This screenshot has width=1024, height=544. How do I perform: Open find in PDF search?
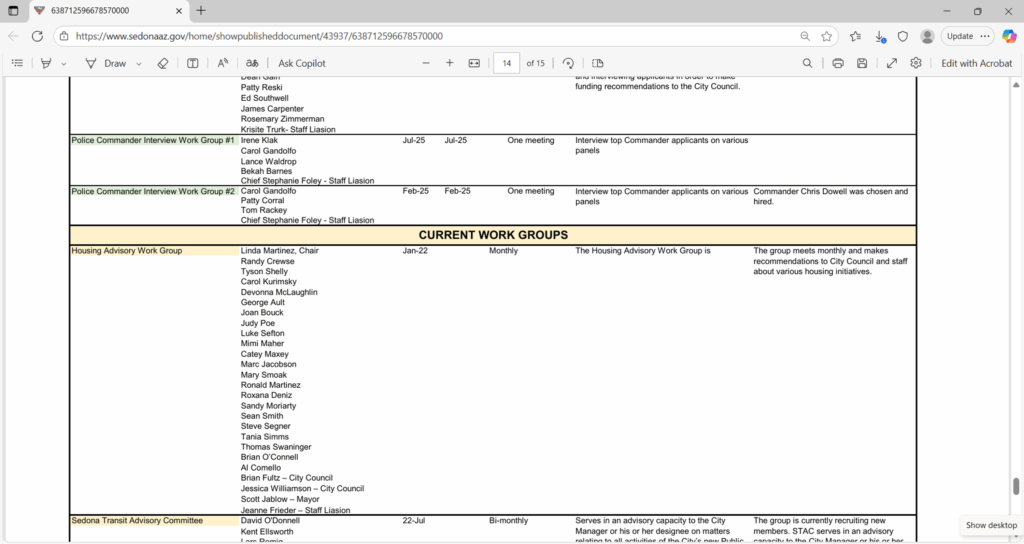807,63
